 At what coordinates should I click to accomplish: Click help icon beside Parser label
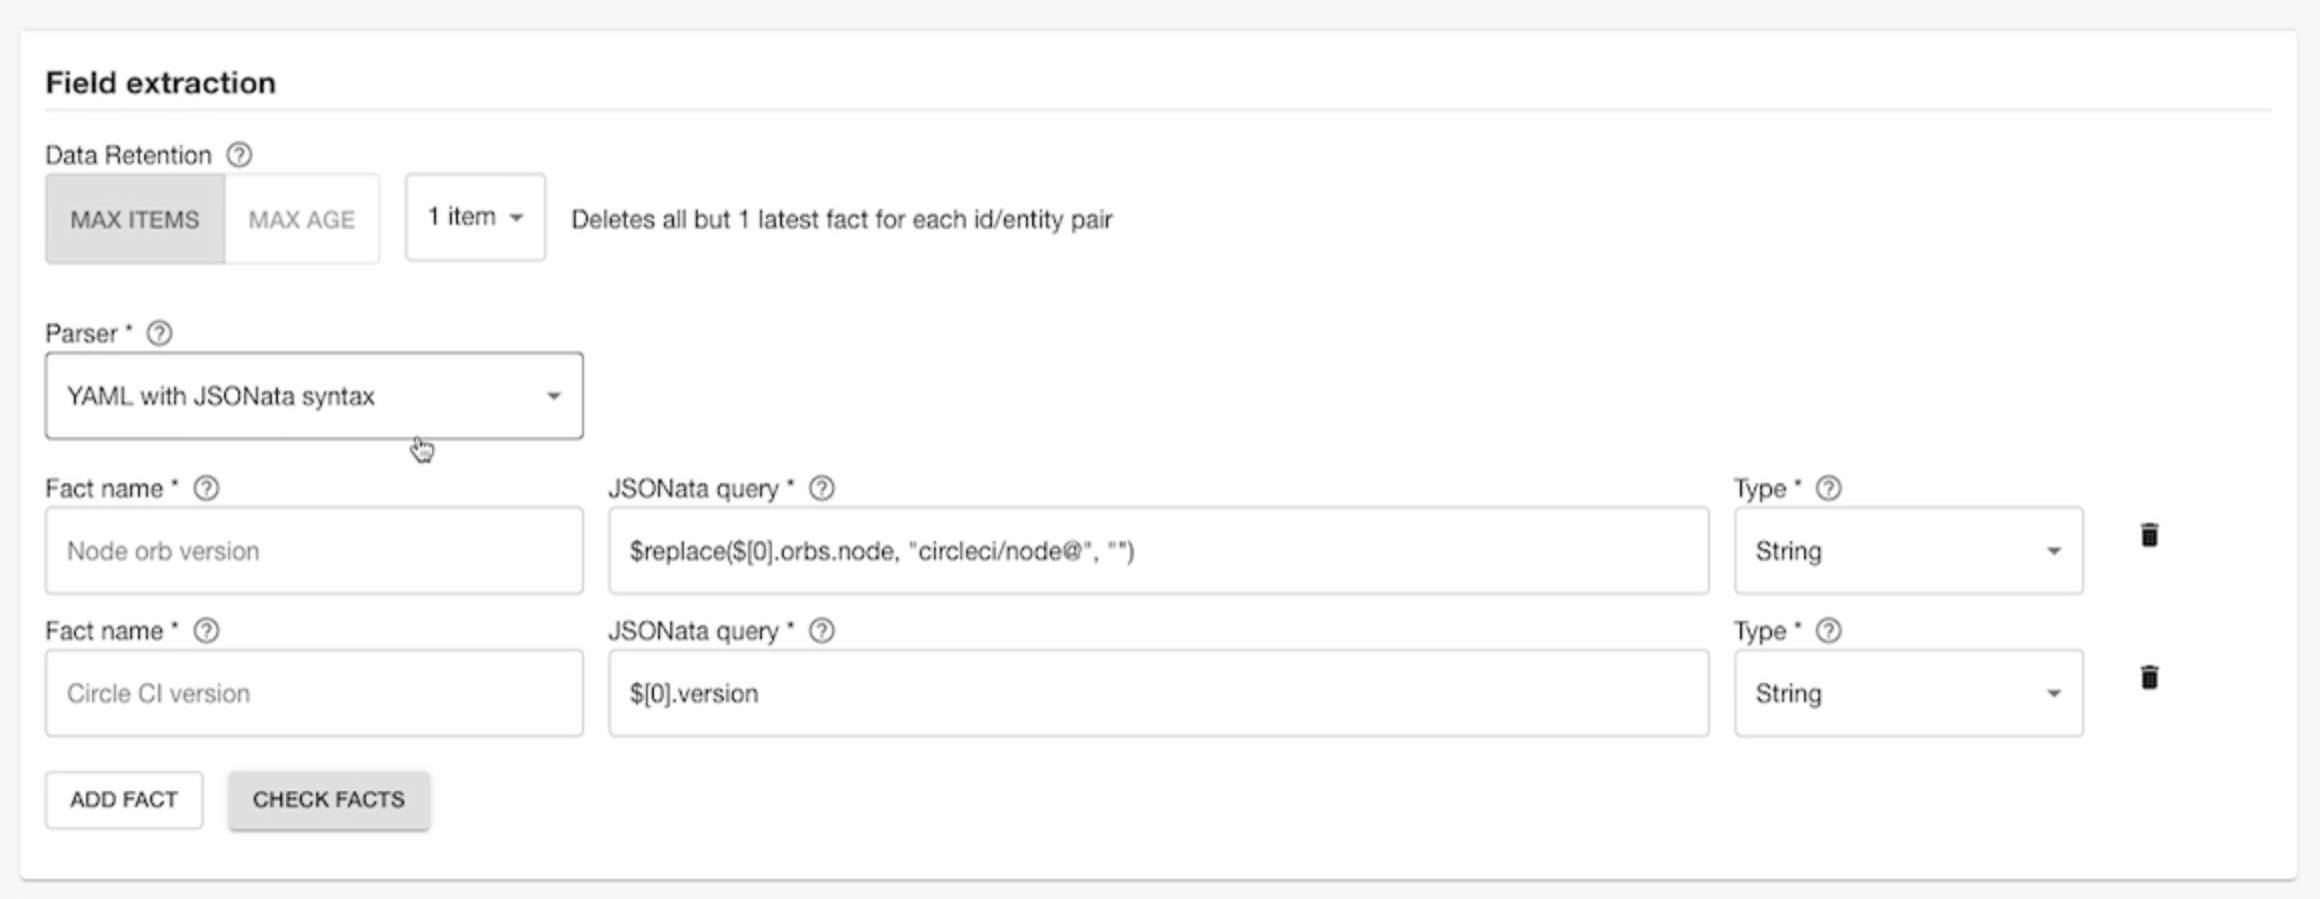click(159, 333)
